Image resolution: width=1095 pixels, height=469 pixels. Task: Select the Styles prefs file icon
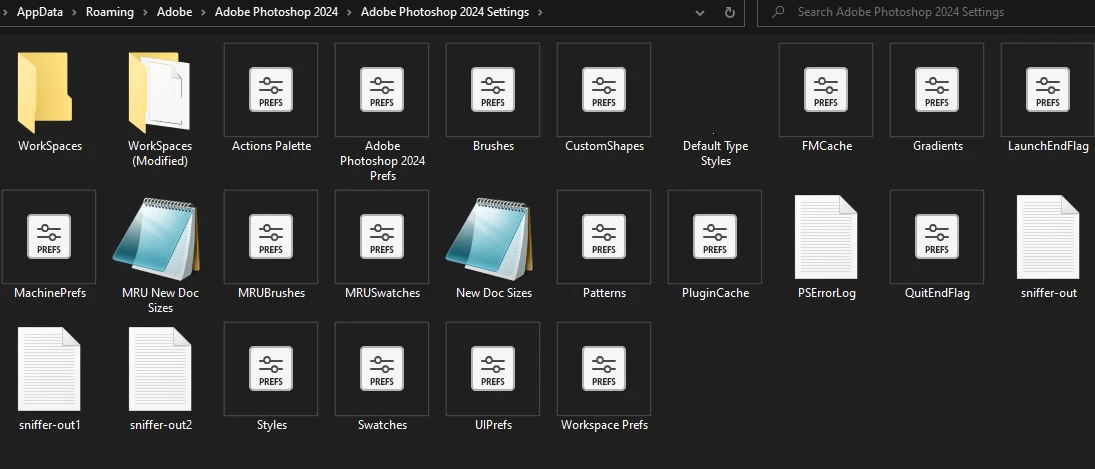point(271,369)
